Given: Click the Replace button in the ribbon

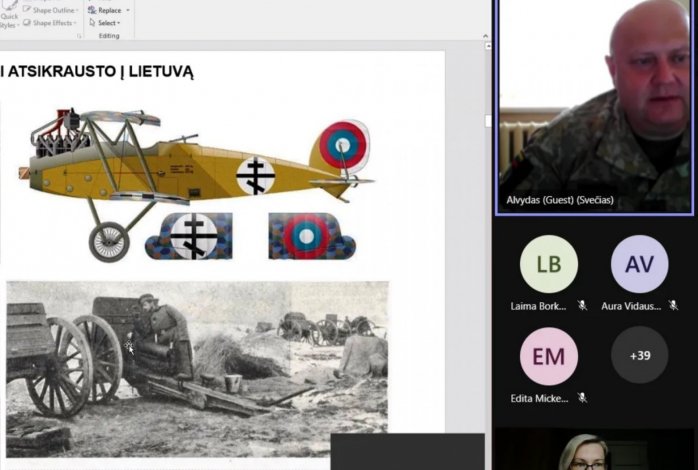Looking at the screenshot, I should [x=108, y=10].
